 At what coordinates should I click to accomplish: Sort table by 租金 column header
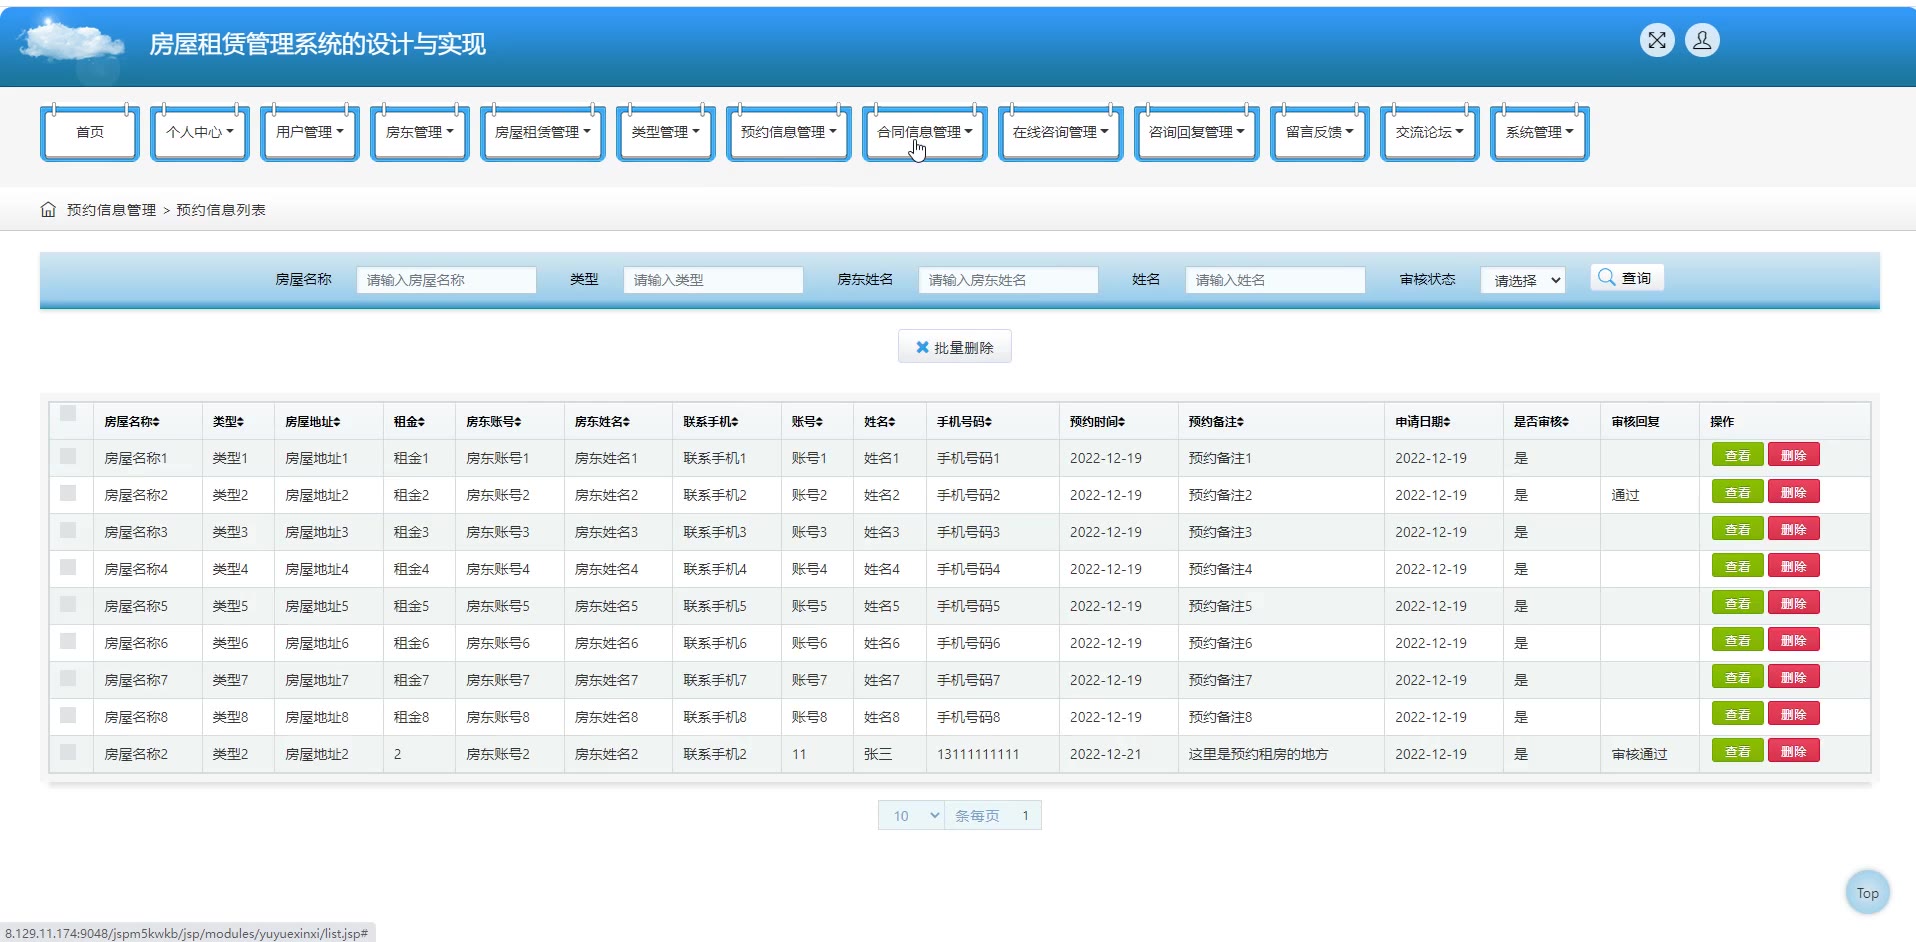[x=409, y=422]
